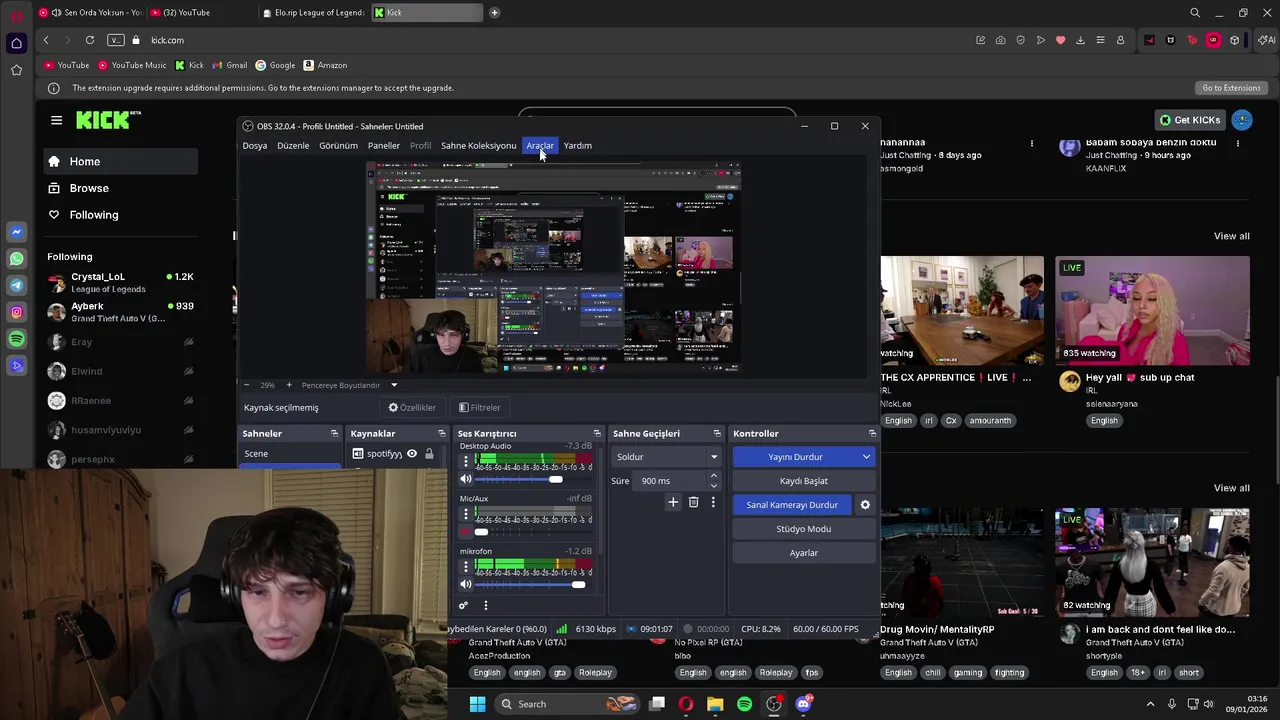Open Telegram in the browser sidebar
Screen dimensions: 1280x720
(x=16, y=286)
